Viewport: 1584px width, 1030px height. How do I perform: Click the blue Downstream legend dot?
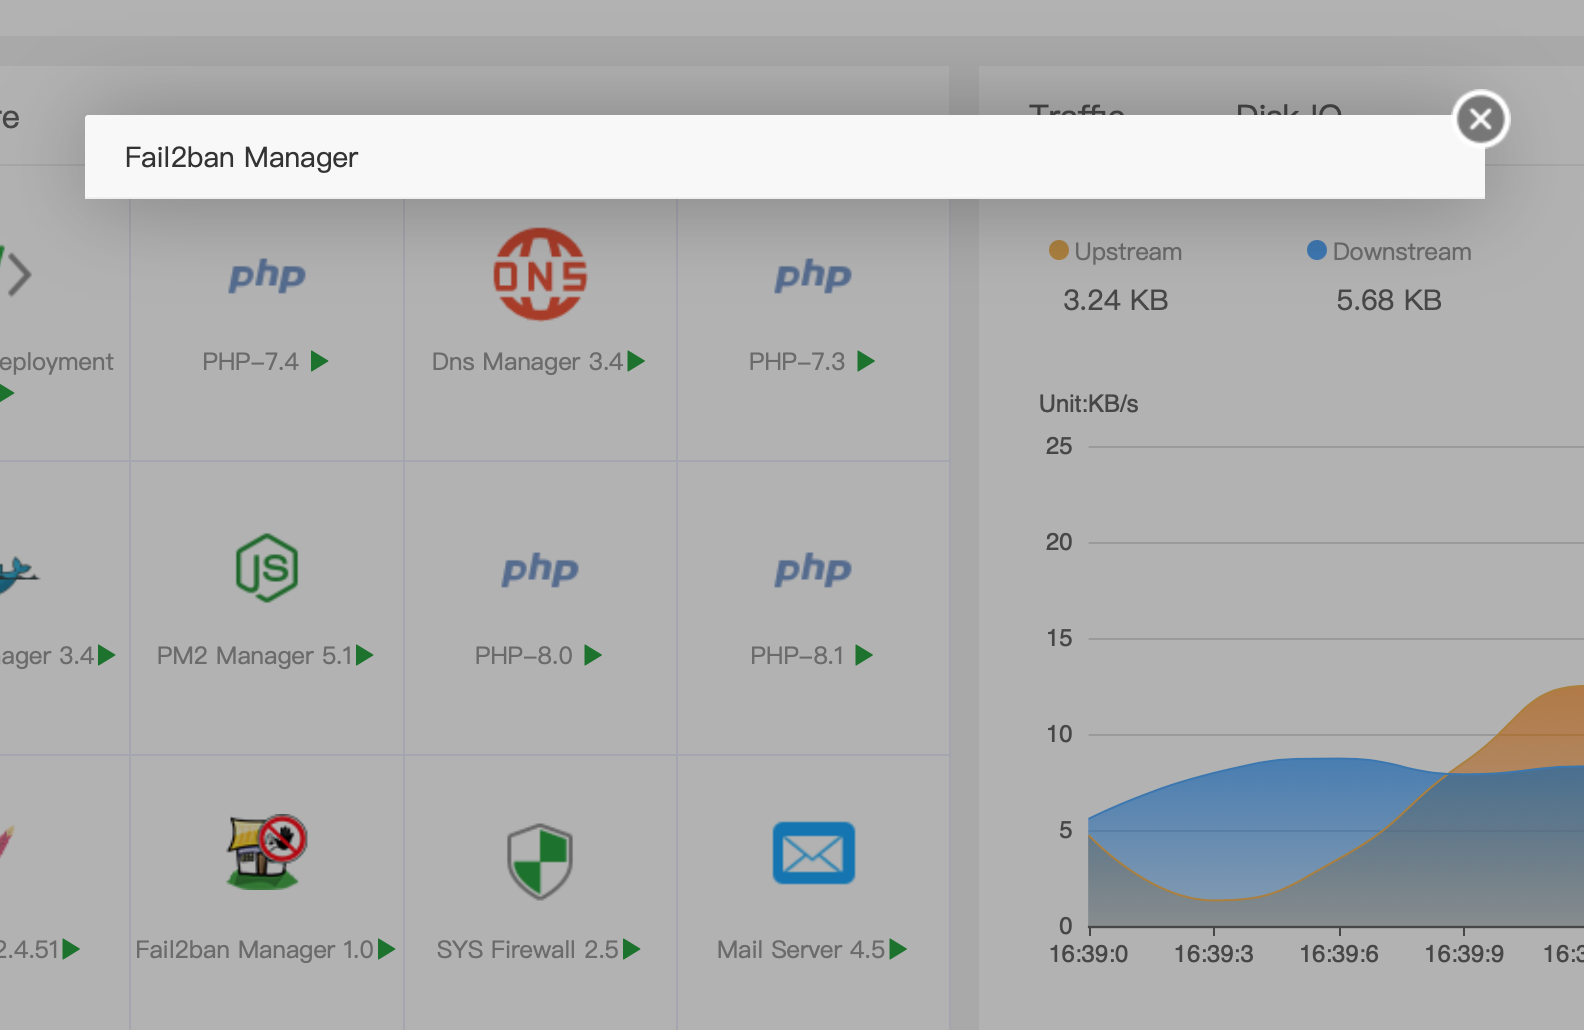1317,250
